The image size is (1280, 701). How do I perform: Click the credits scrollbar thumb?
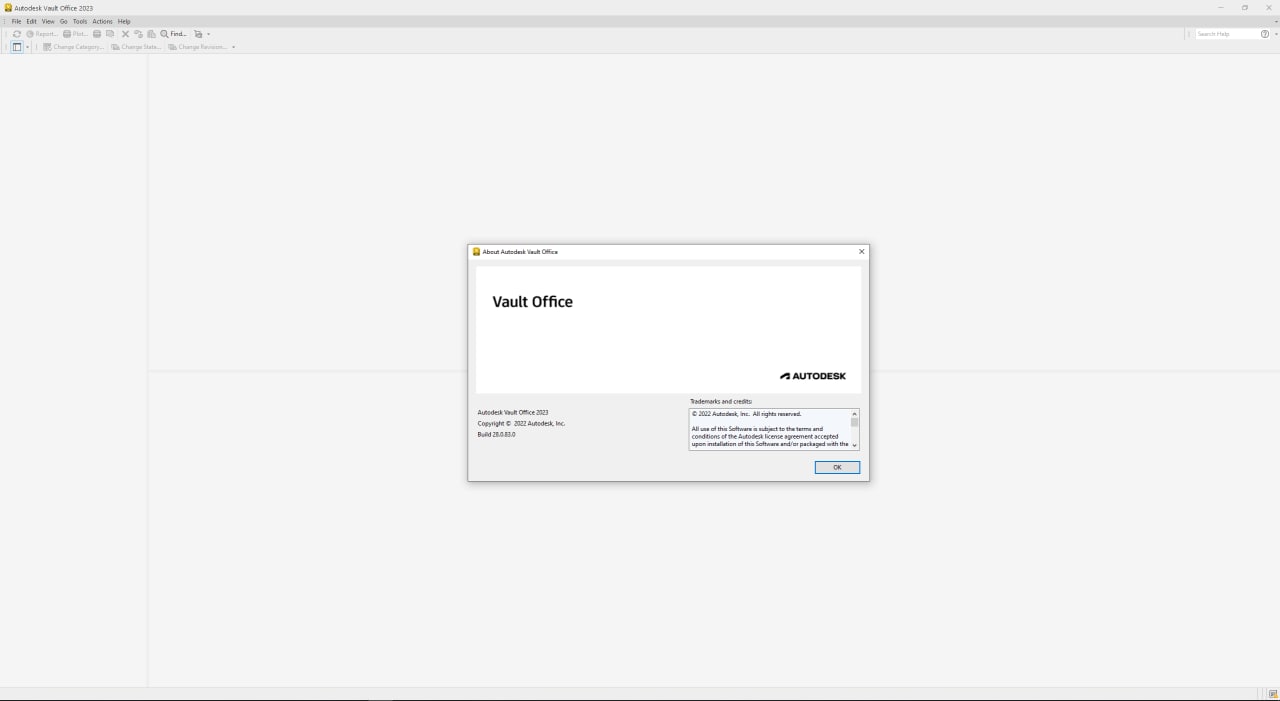[x=854, y=423]
